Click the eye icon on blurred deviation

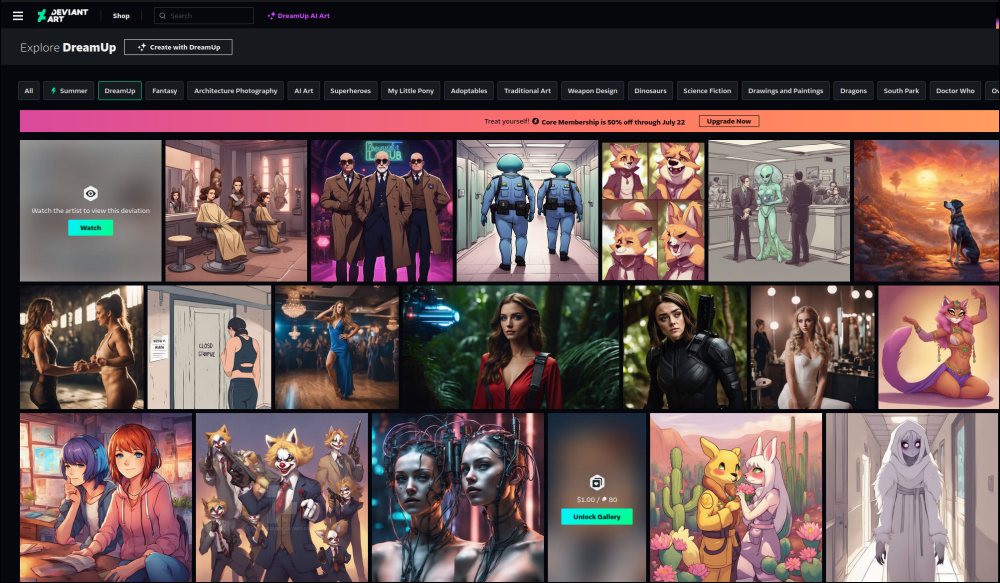click(x=91, y=193)
